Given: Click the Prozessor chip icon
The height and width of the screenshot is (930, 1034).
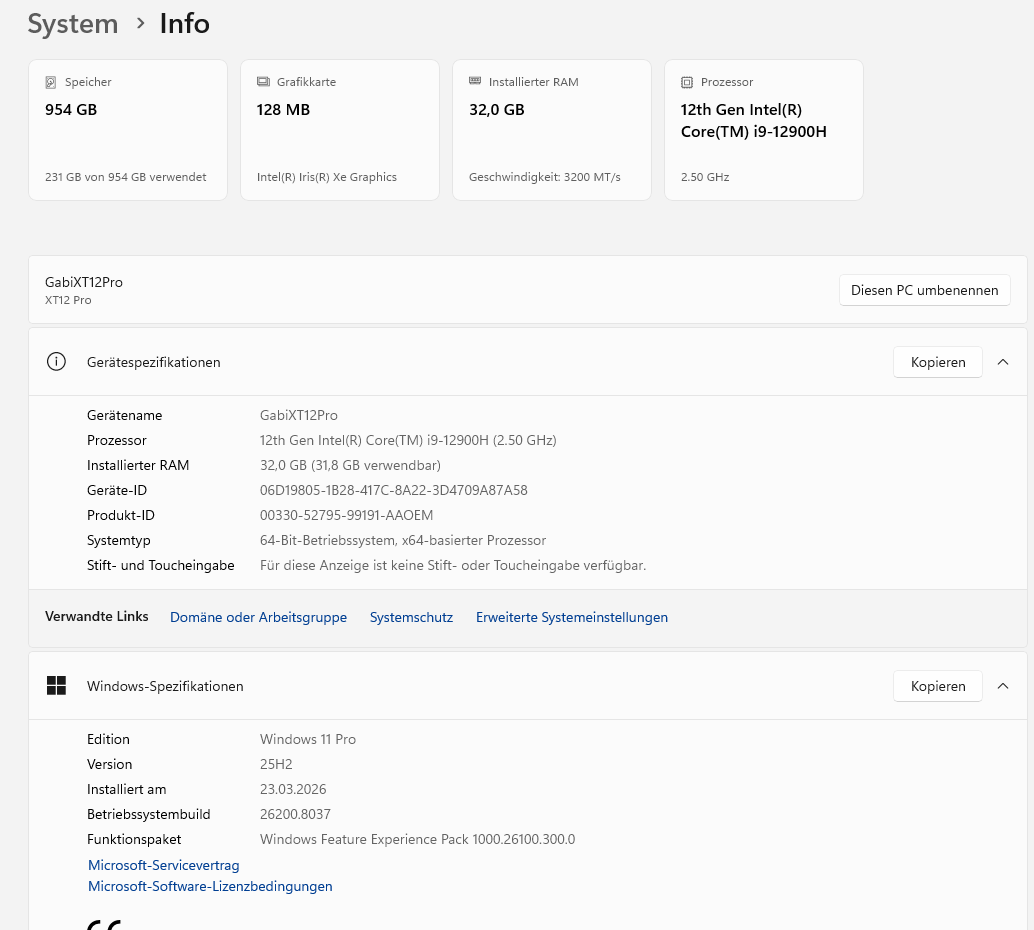Looking at the screenshot, I should [687, 82].
